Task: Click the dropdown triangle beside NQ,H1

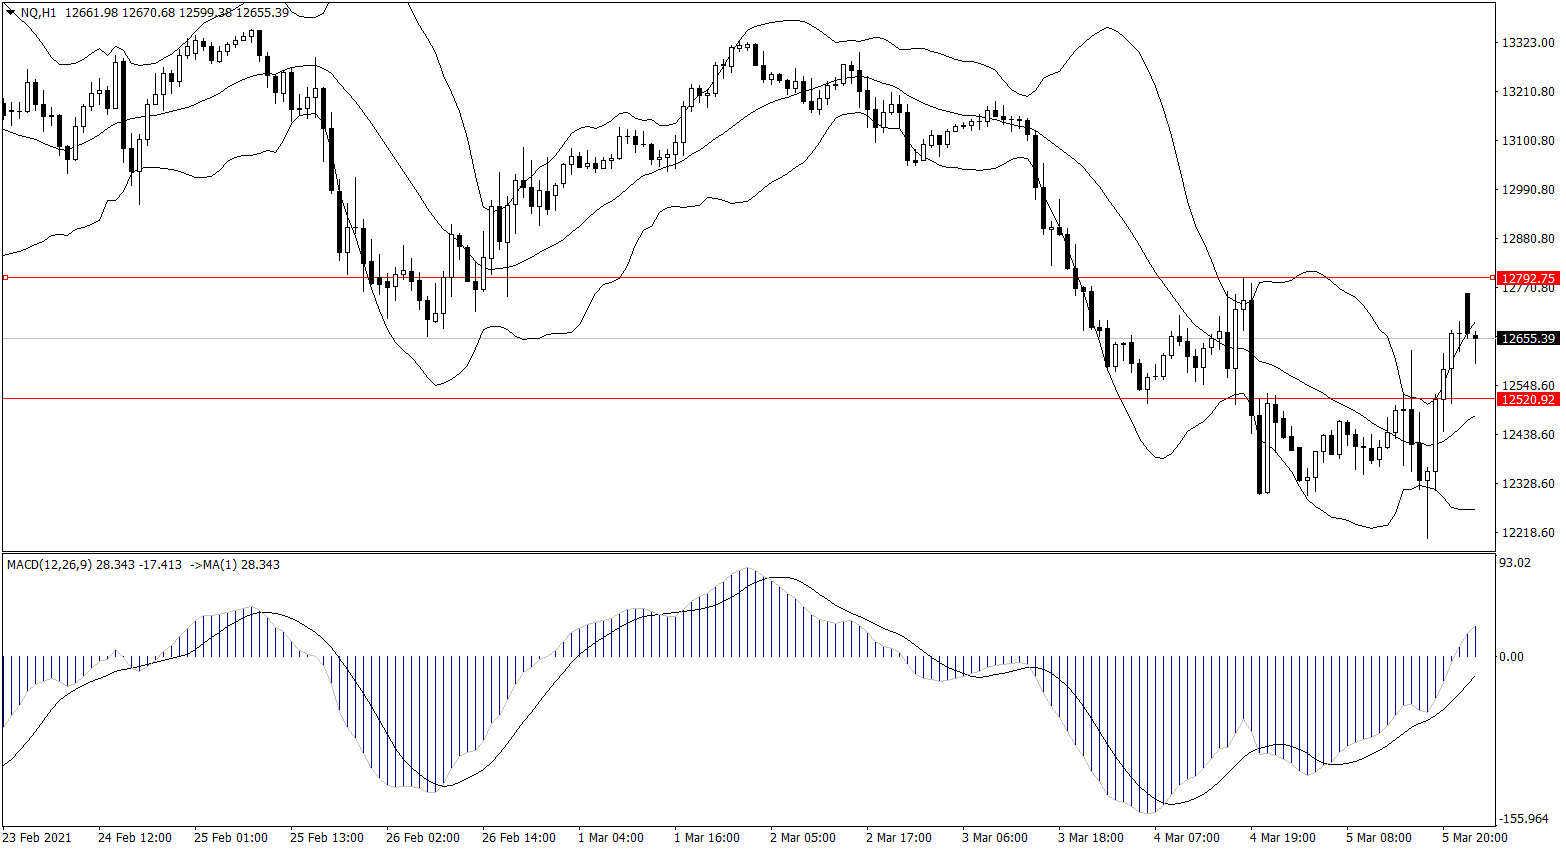Action: click(11, 12)
